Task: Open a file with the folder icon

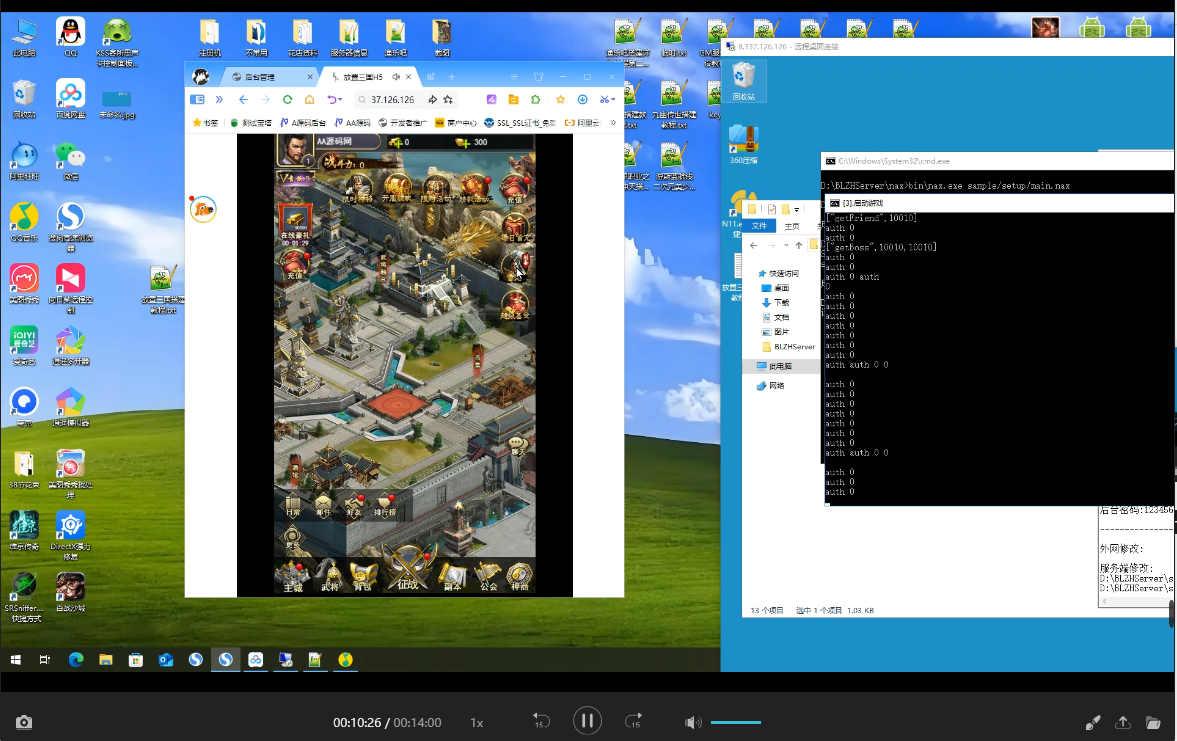Action: click(1153, 722)
